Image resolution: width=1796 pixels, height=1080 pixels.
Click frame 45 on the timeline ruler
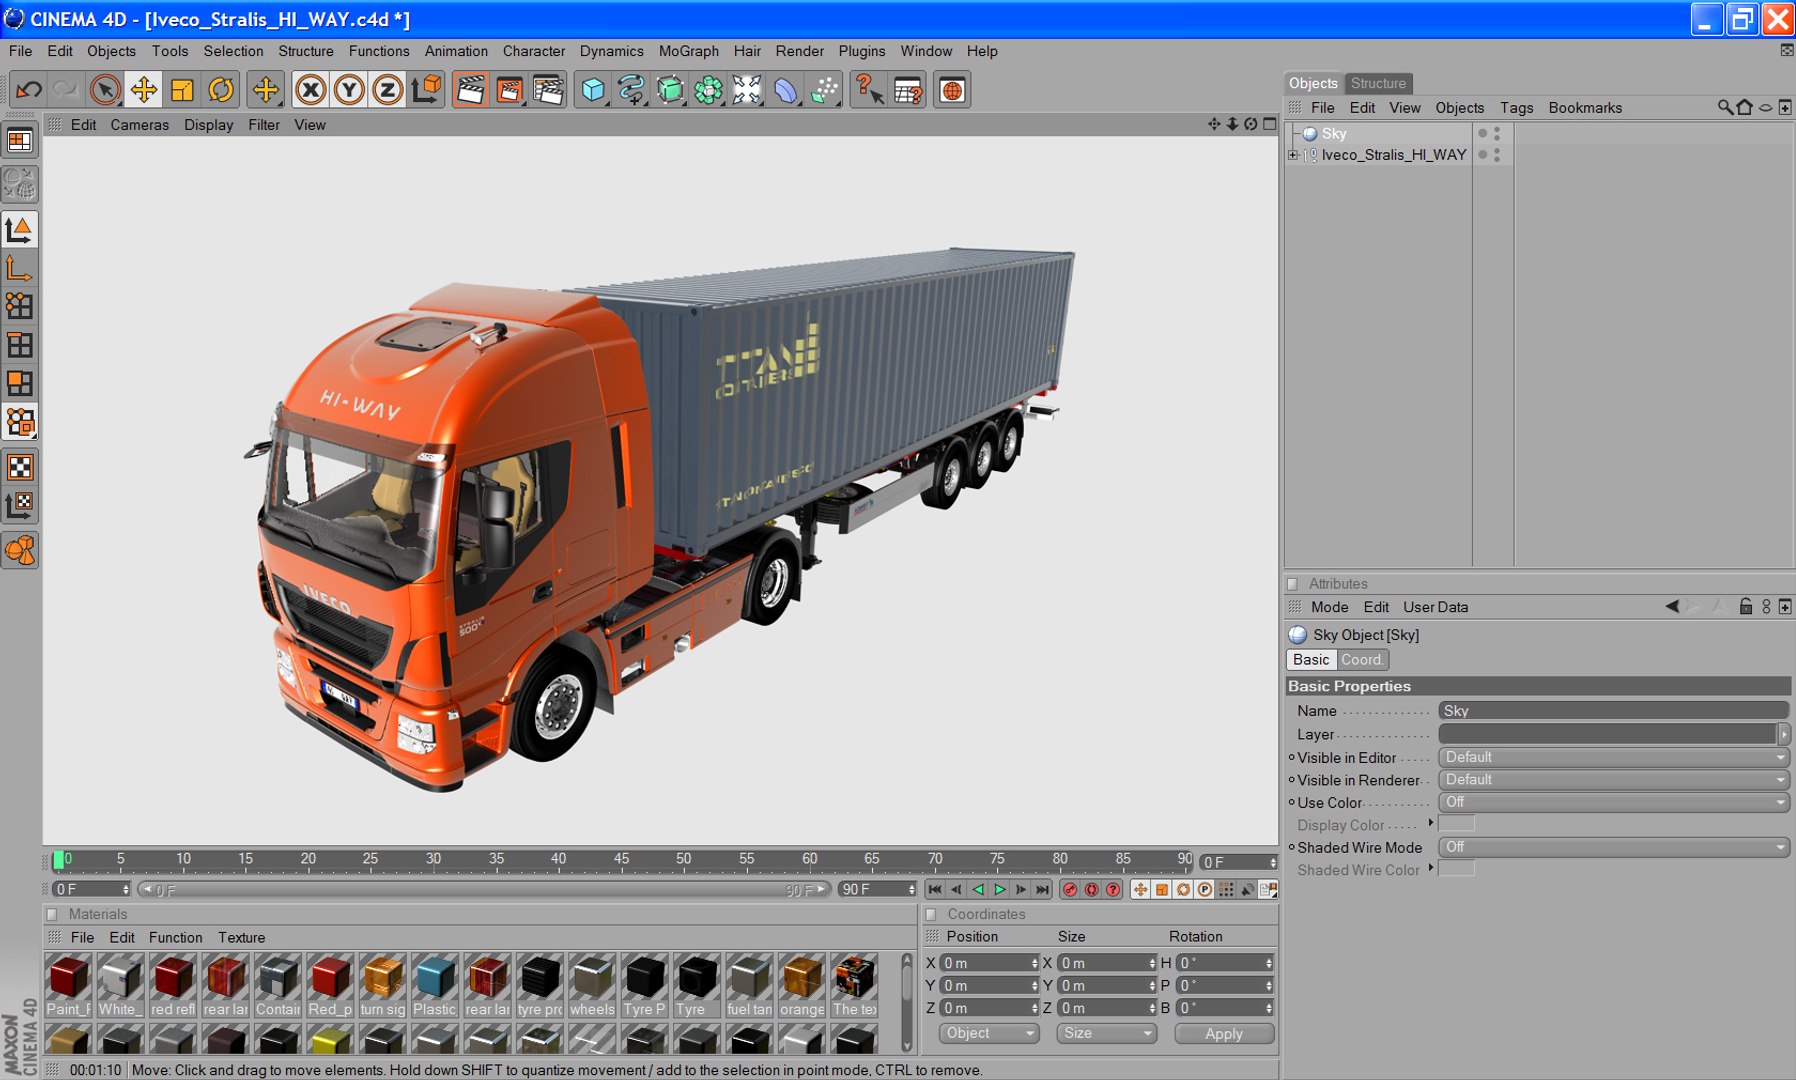pos(621,860)
